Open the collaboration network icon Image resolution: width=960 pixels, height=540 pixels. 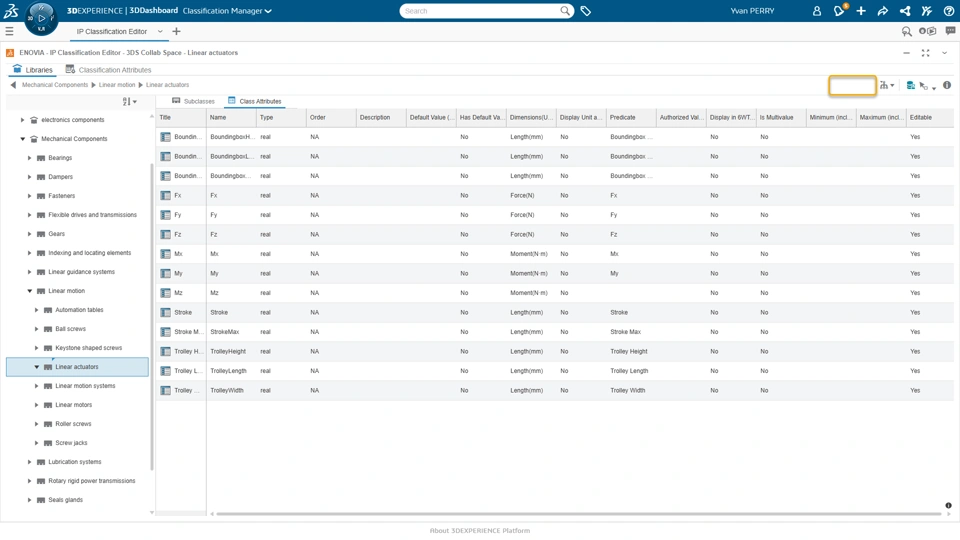[x=905, y=11]
